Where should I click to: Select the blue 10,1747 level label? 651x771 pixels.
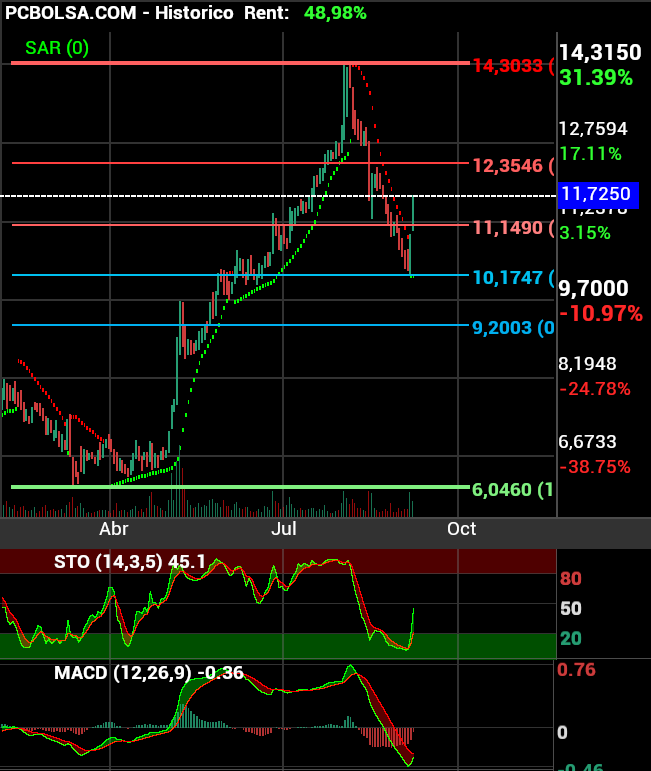click(513, 277)
